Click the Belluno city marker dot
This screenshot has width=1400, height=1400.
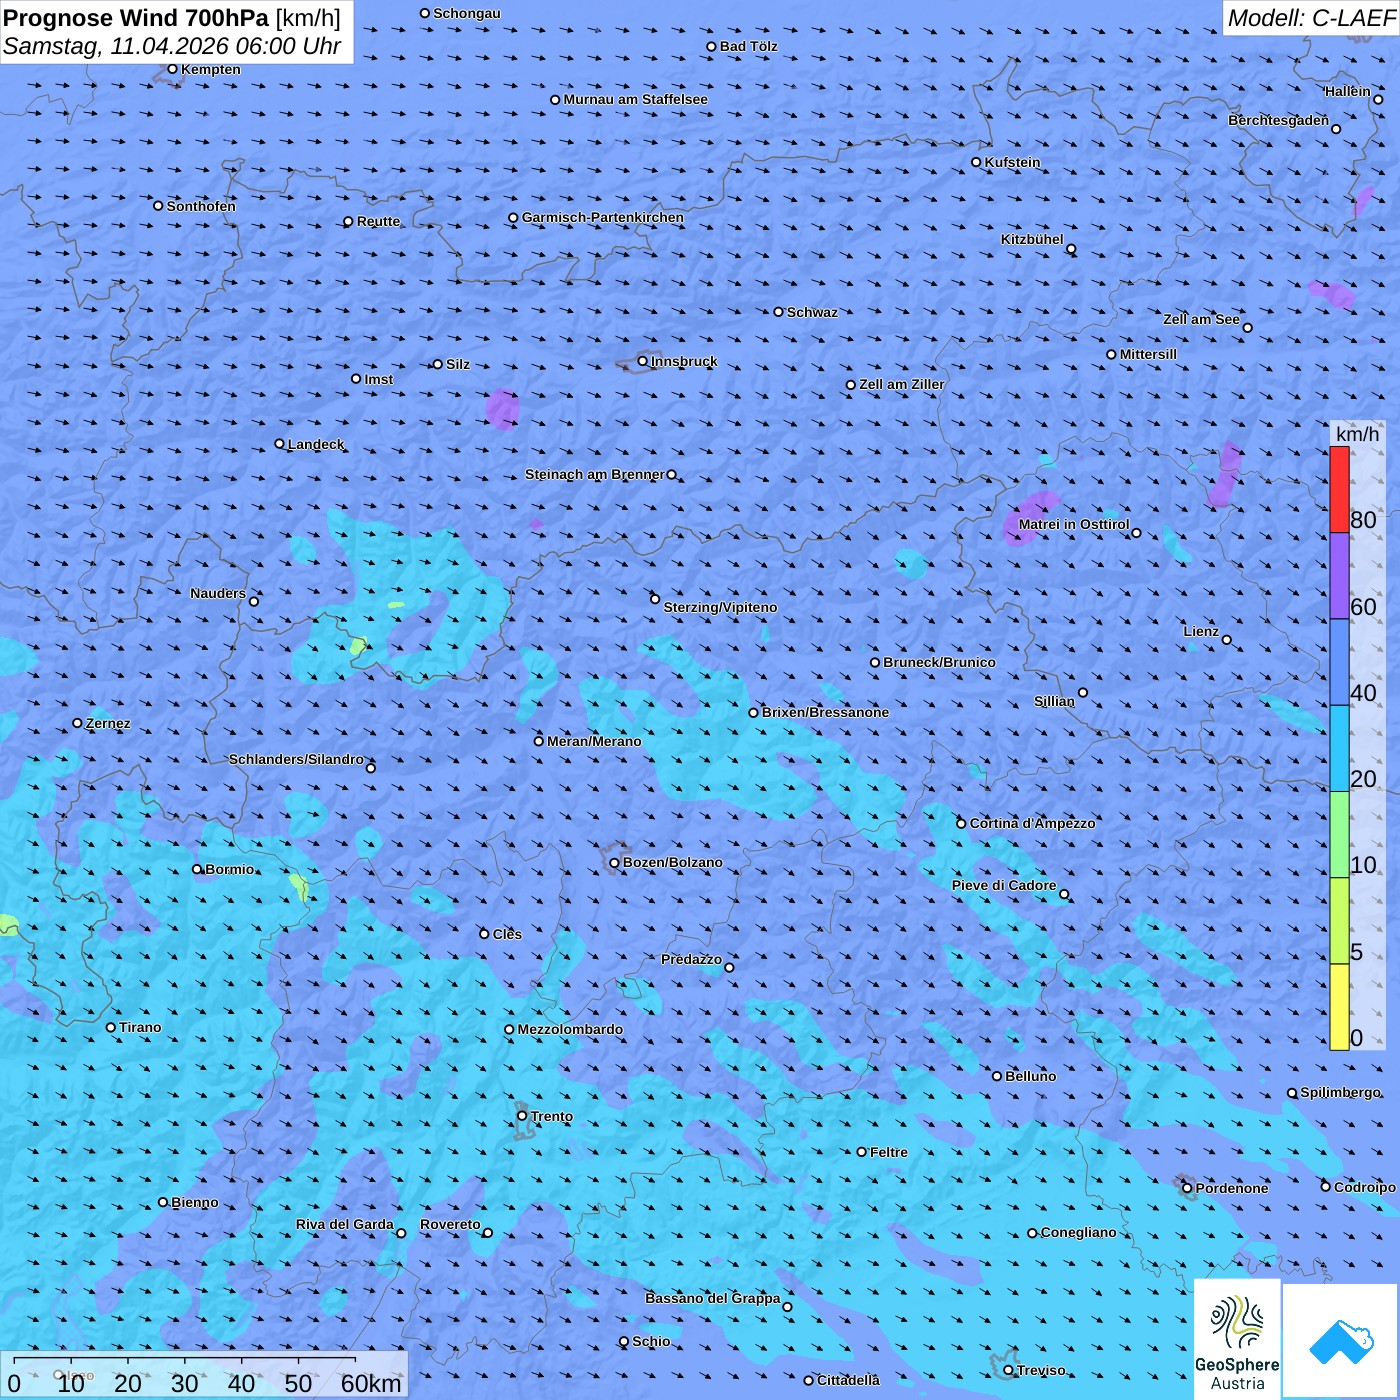coord(997,1076)
